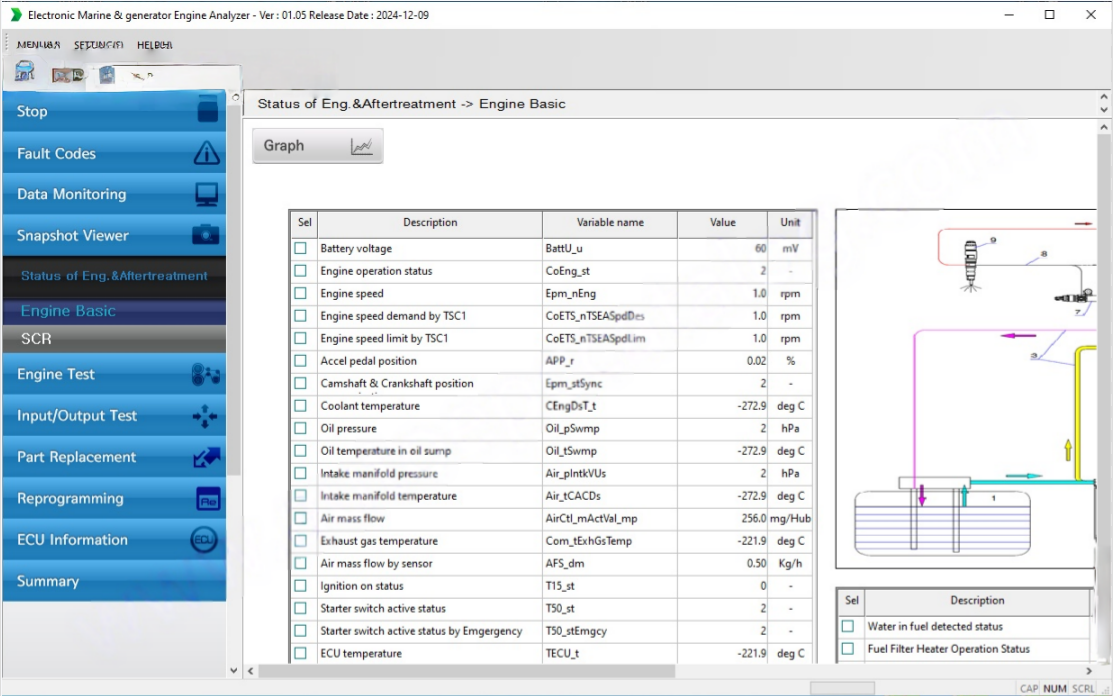
Task: Click the Data Monitoring monitor icon
Action: pos(206,194)
